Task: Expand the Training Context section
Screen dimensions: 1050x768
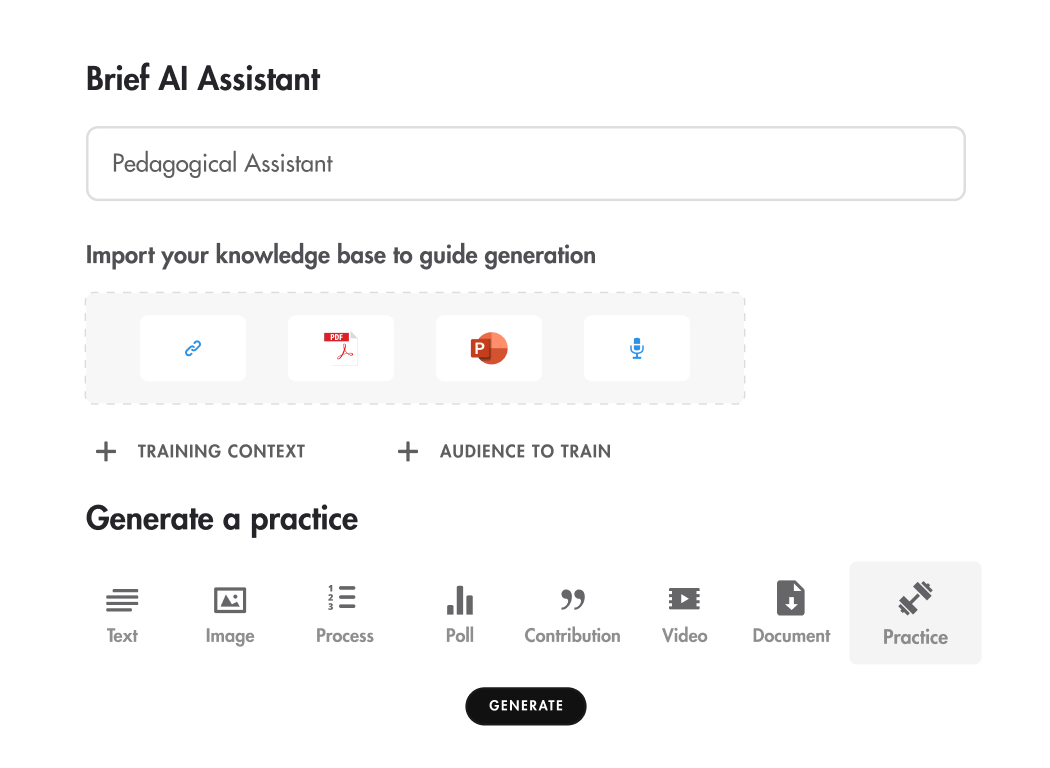Action: pos(221,451)
